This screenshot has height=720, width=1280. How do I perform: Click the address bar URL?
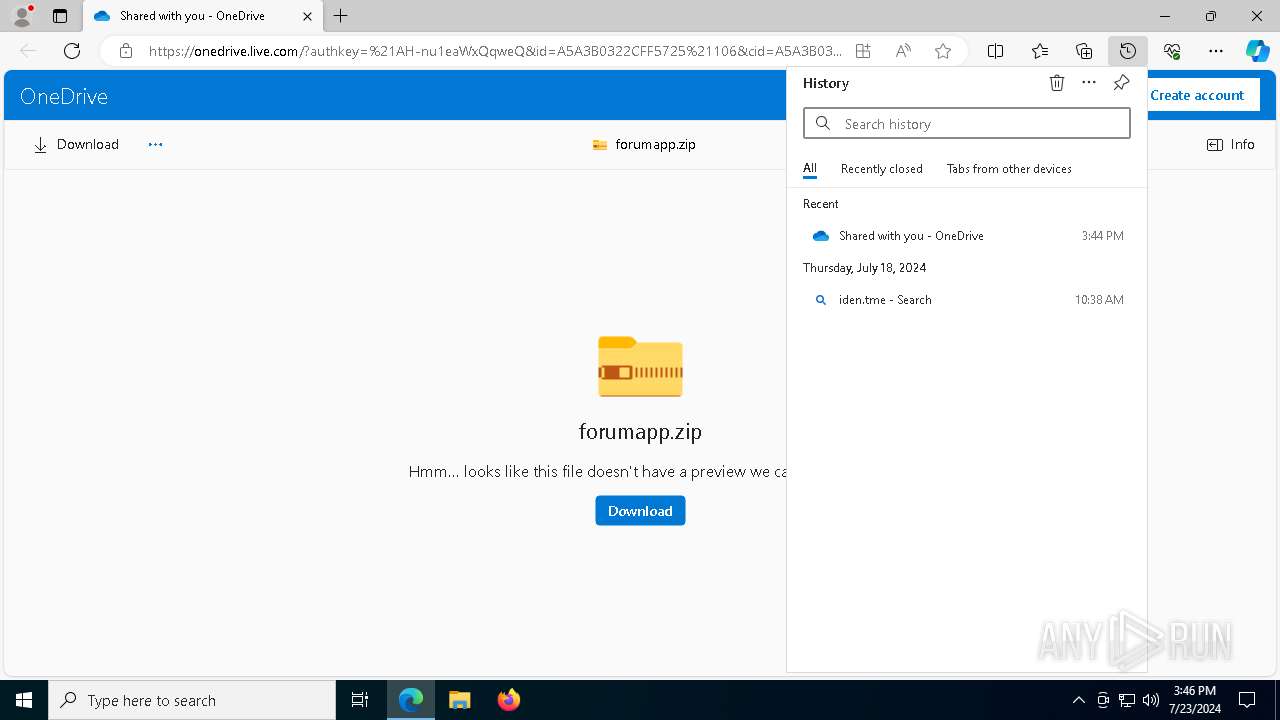click(x=495, y=51)
